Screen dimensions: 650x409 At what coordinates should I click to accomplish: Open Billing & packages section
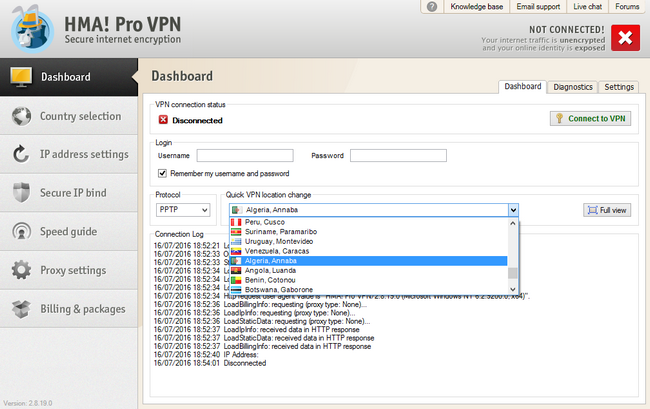[69, 309]
